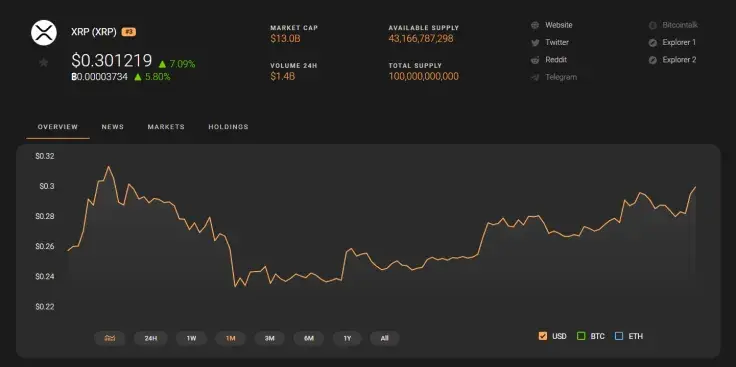Click the #3 rank badge
The image size is (736, 367).
(129, 32)
